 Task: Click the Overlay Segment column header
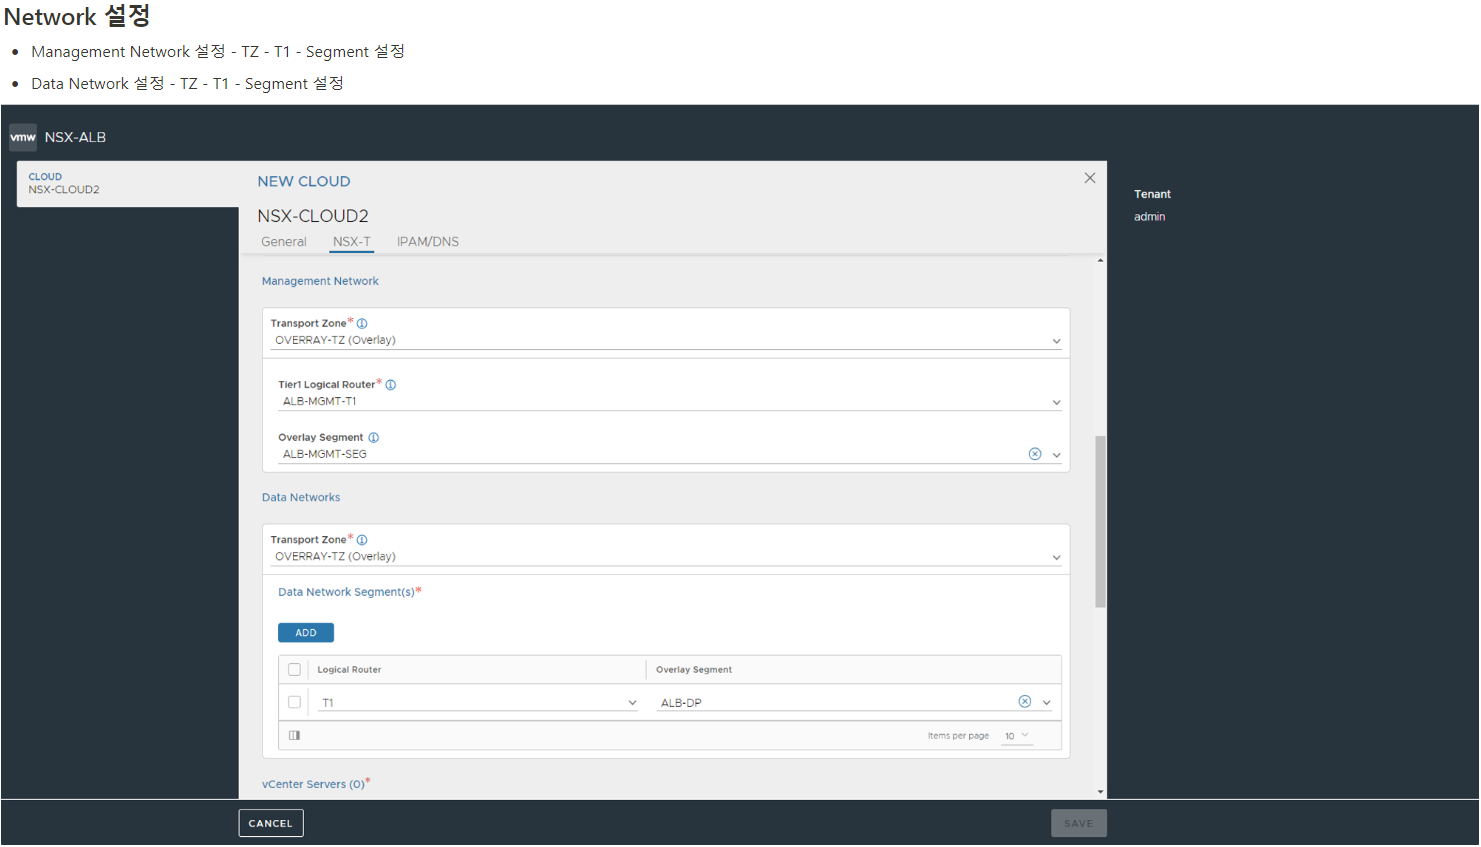coord(694,670)
